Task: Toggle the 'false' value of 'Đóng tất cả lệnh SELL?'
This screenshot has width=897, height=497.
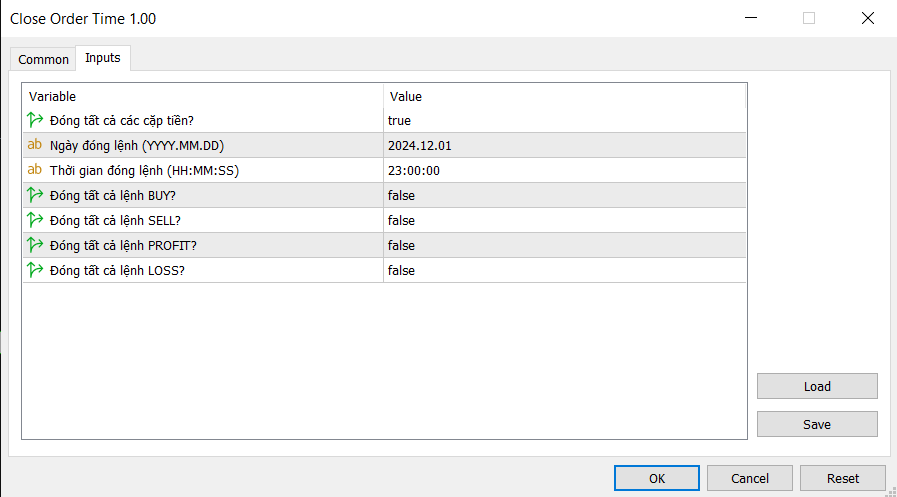Action: pyautogui.click(x=401, y=220)
